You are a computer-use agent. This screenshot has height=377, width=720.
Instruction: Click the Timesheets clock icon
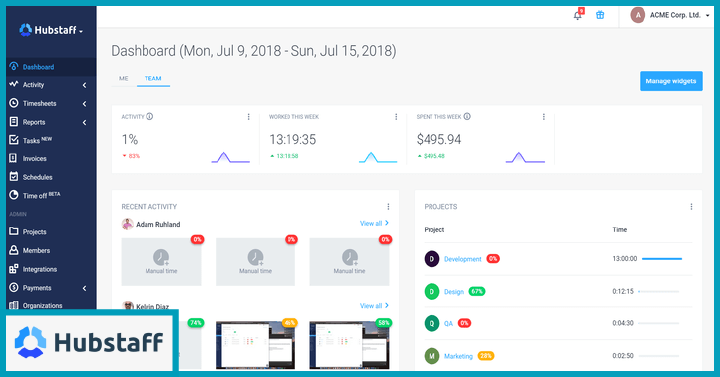(x=14, y=103)
